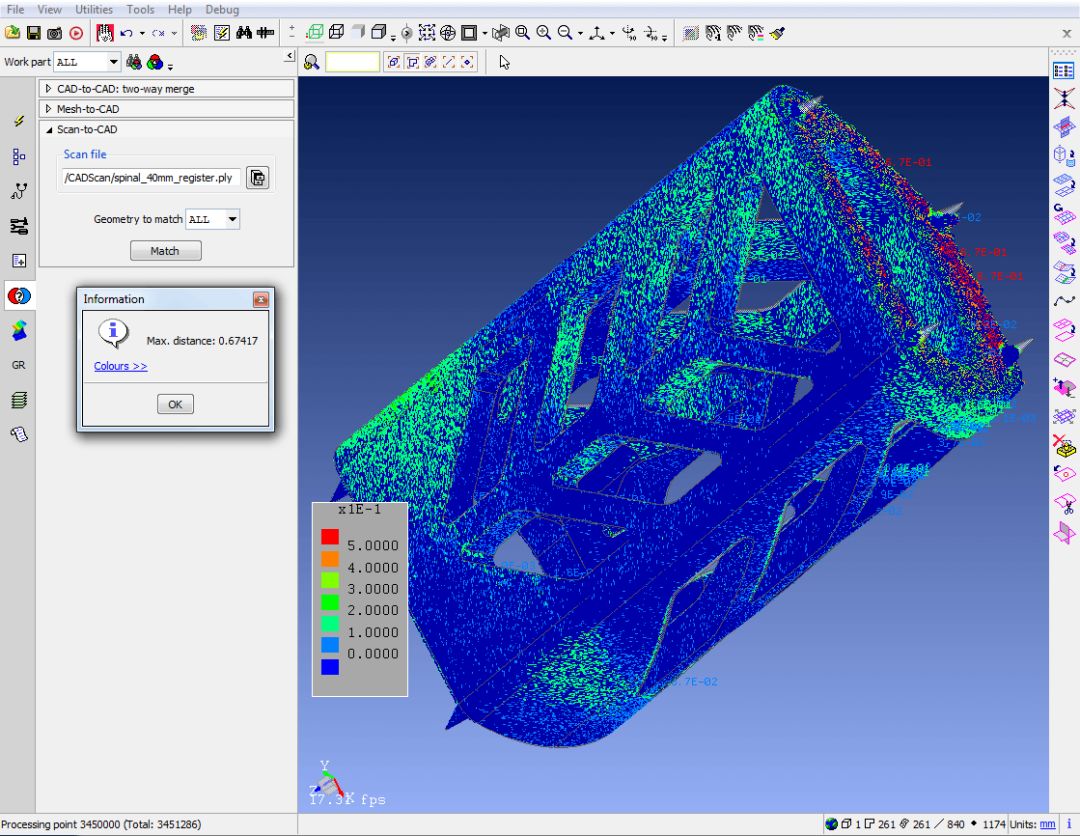The image size is (1080, 836).
Task: Click the mm units link
Action: click(1047, 824)
